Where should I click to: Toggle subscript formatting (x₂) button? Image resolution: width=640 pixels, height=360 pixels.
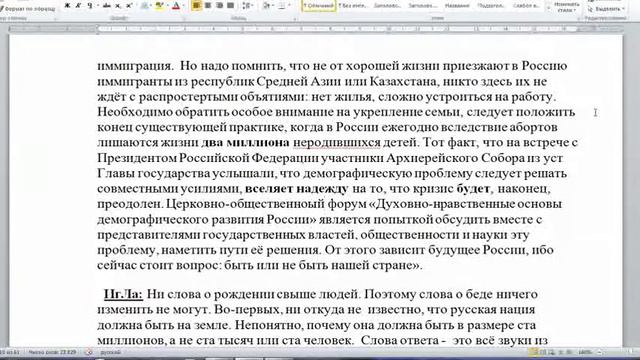(x=118, y=5)
